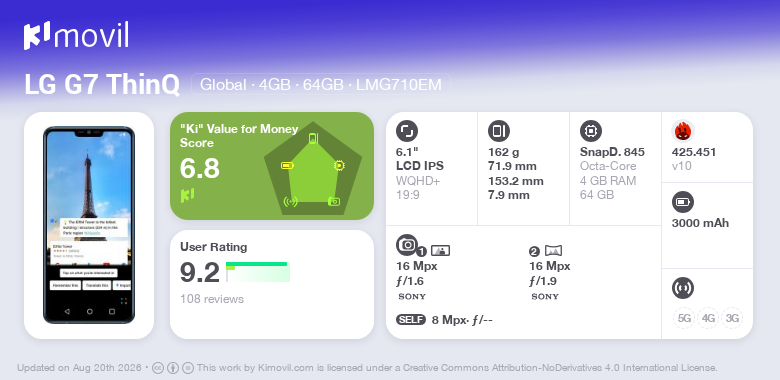780x380 pixels.
Task: Click the battery capacity icon
Action: point(683,202)
